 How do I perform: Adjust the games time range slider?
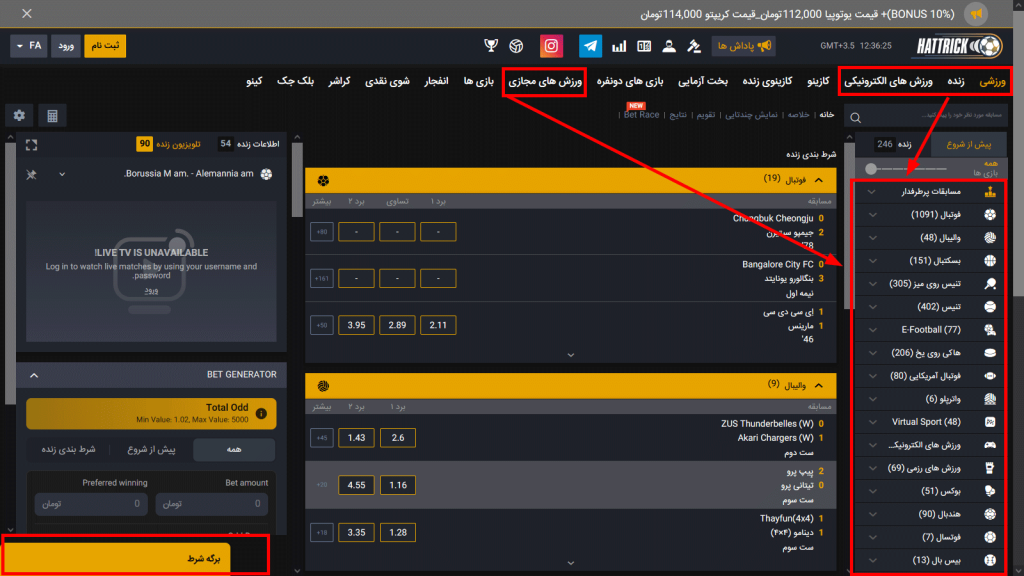tap(873, 169)
